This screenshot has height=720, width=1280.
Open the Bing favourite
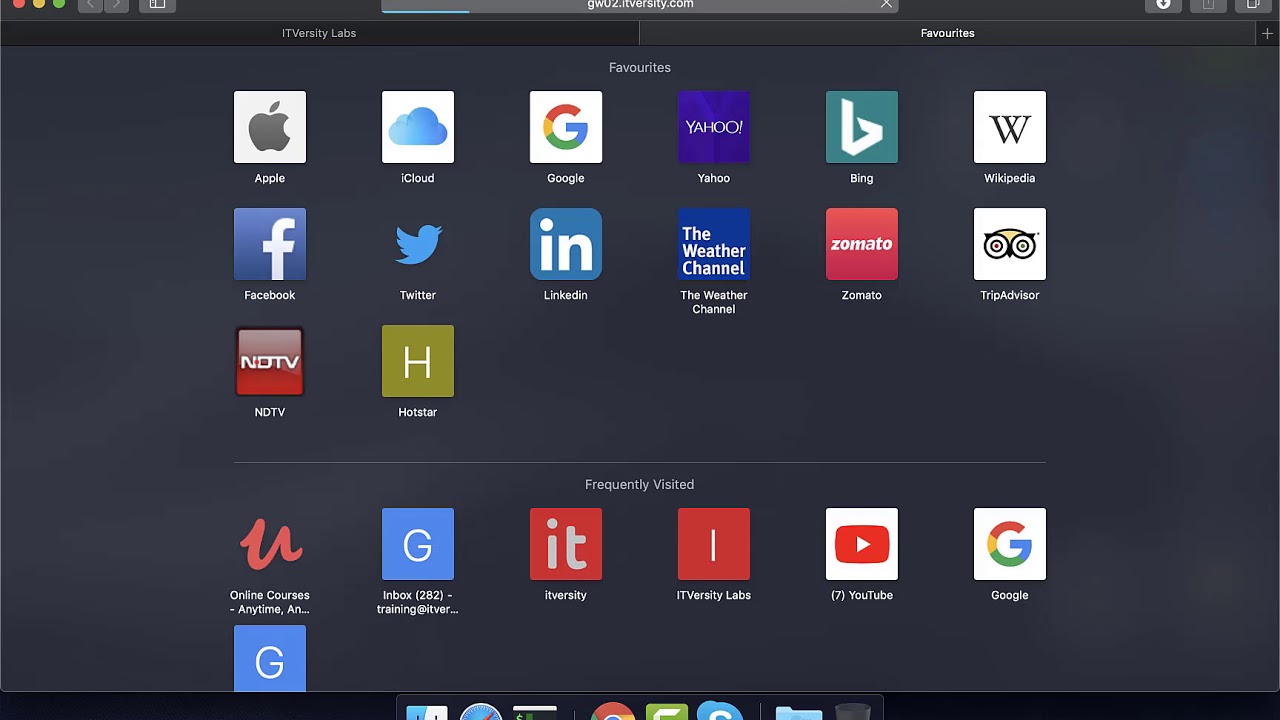pyautogui.click(x=861, y=127)
